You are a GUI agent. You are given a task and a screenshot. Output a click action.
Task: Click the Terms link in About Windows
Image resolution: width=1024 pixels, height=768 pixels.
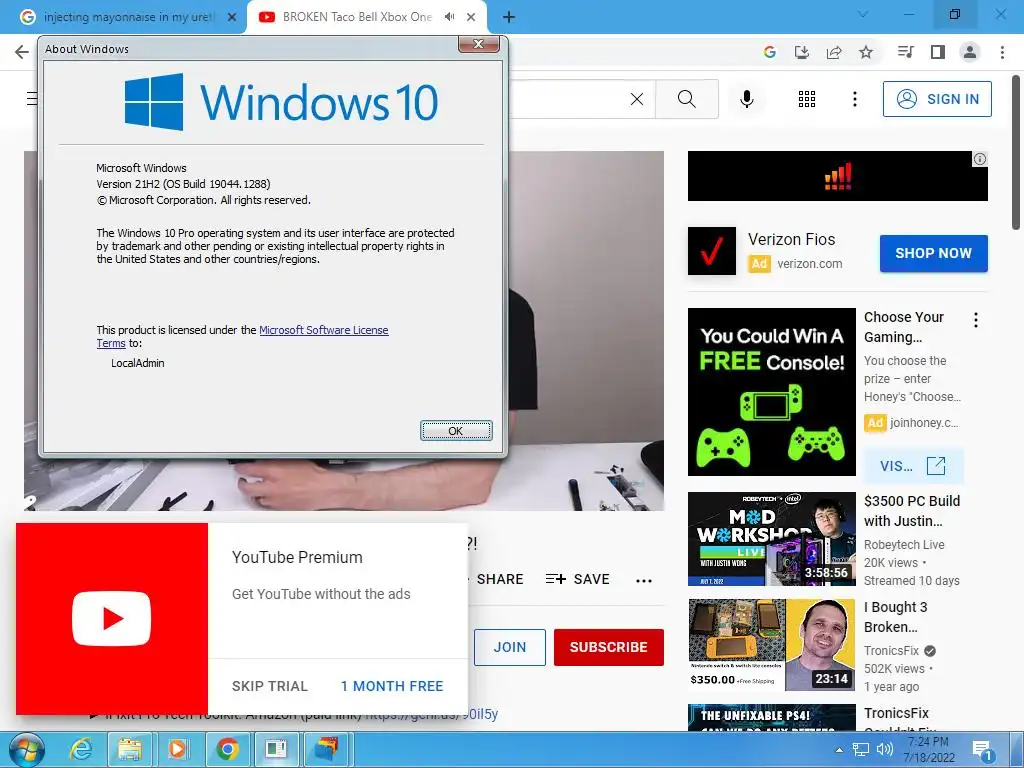point(110,343)
